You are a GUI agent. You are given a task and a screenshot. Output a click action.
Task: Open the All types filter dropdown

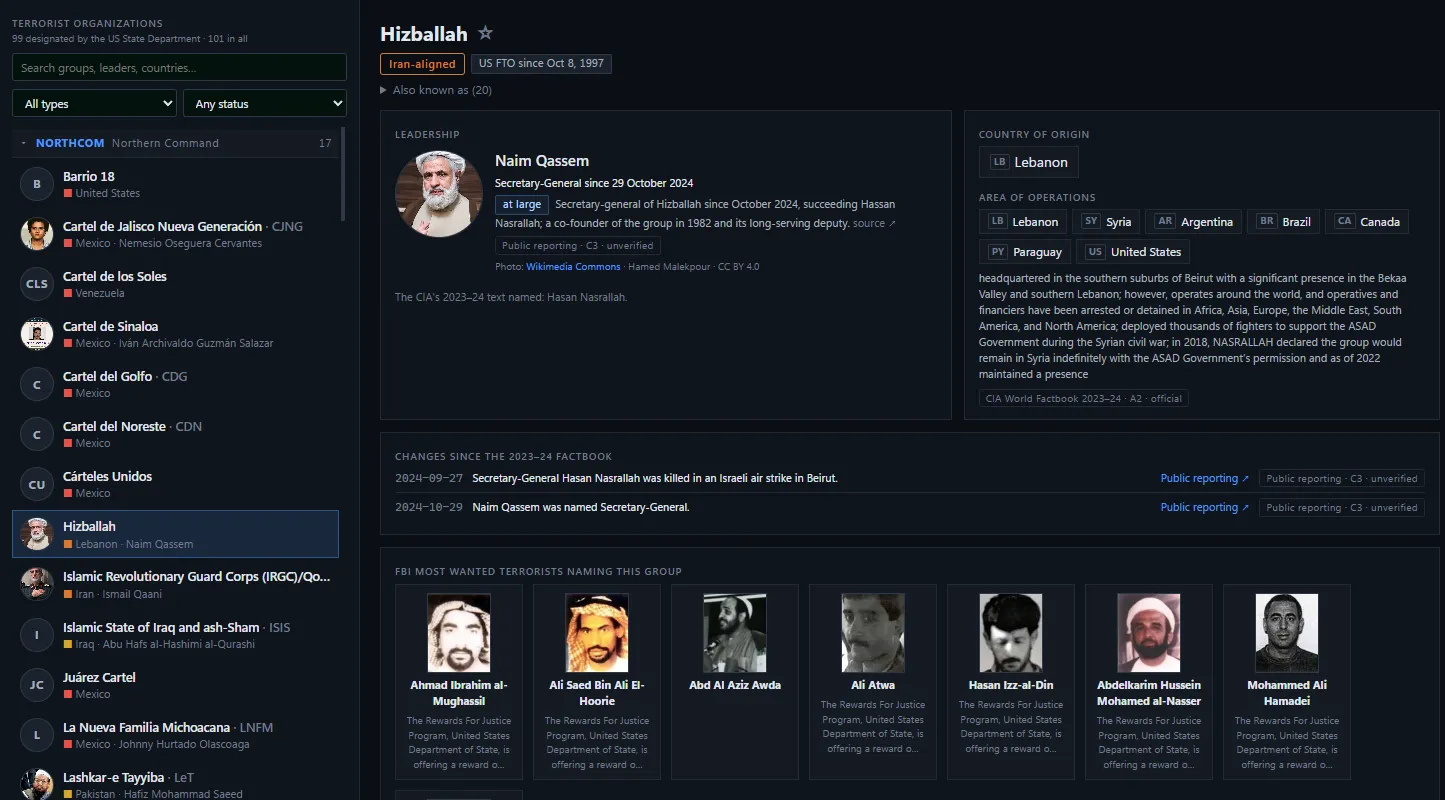(x=94, y=103)
